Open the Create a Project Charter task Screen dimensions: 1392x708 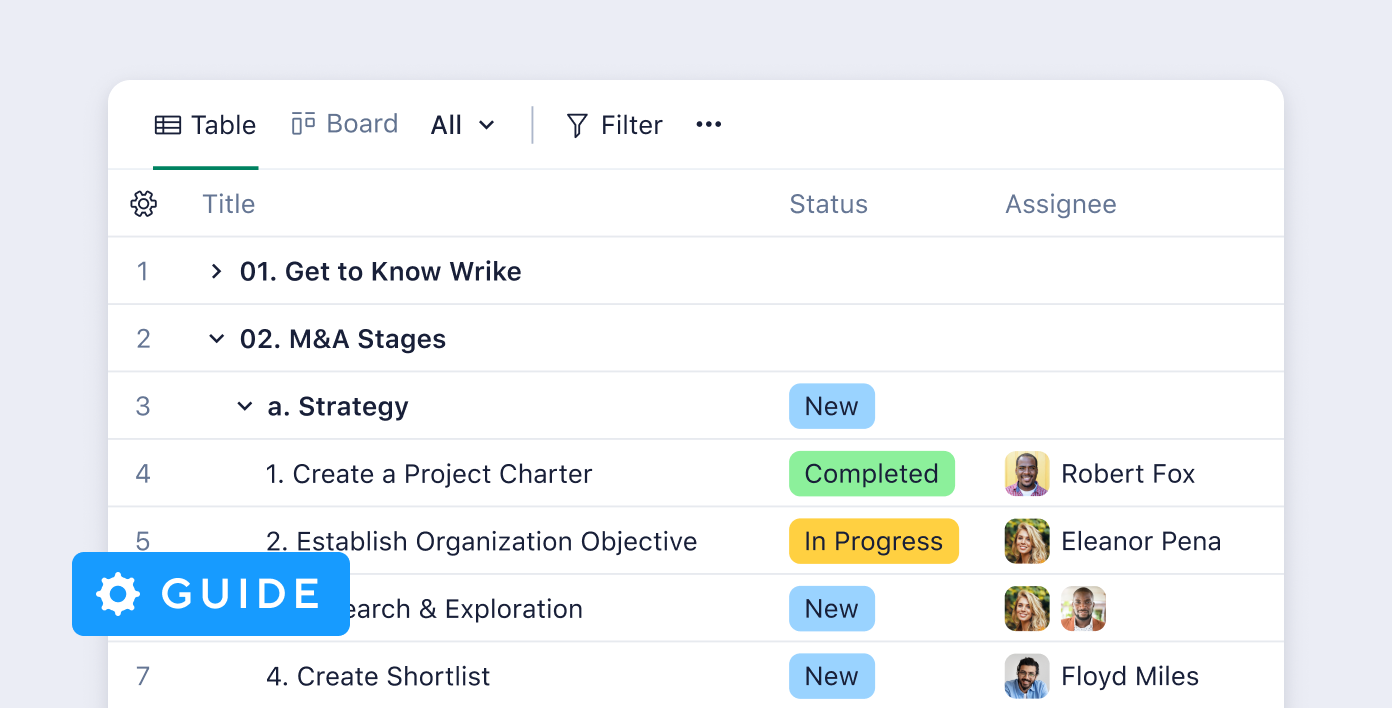[x=429, y=474]
